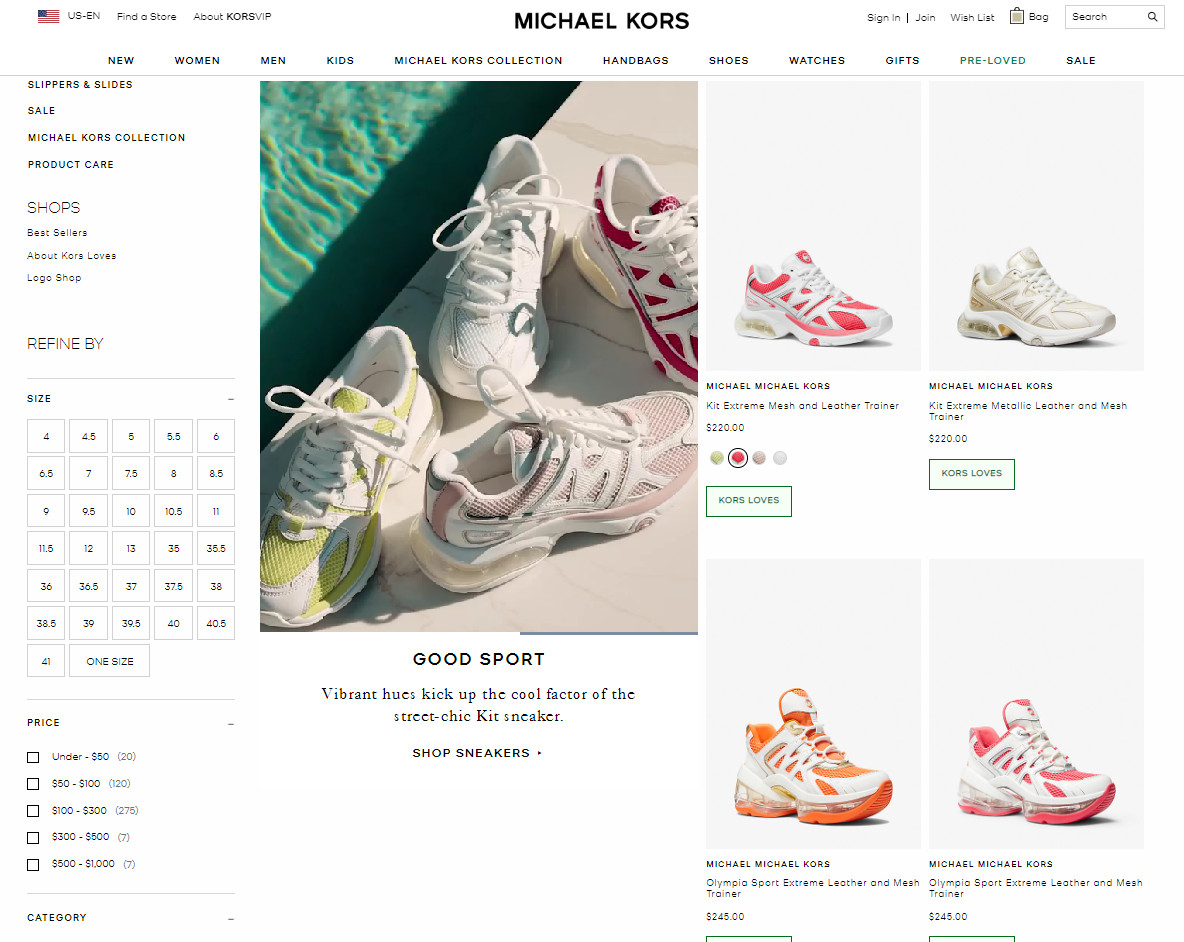Image resolution: width=1184 pixels, height=942 pixels.
Task: Open the Handbags menu
Action: click(635, 60)
